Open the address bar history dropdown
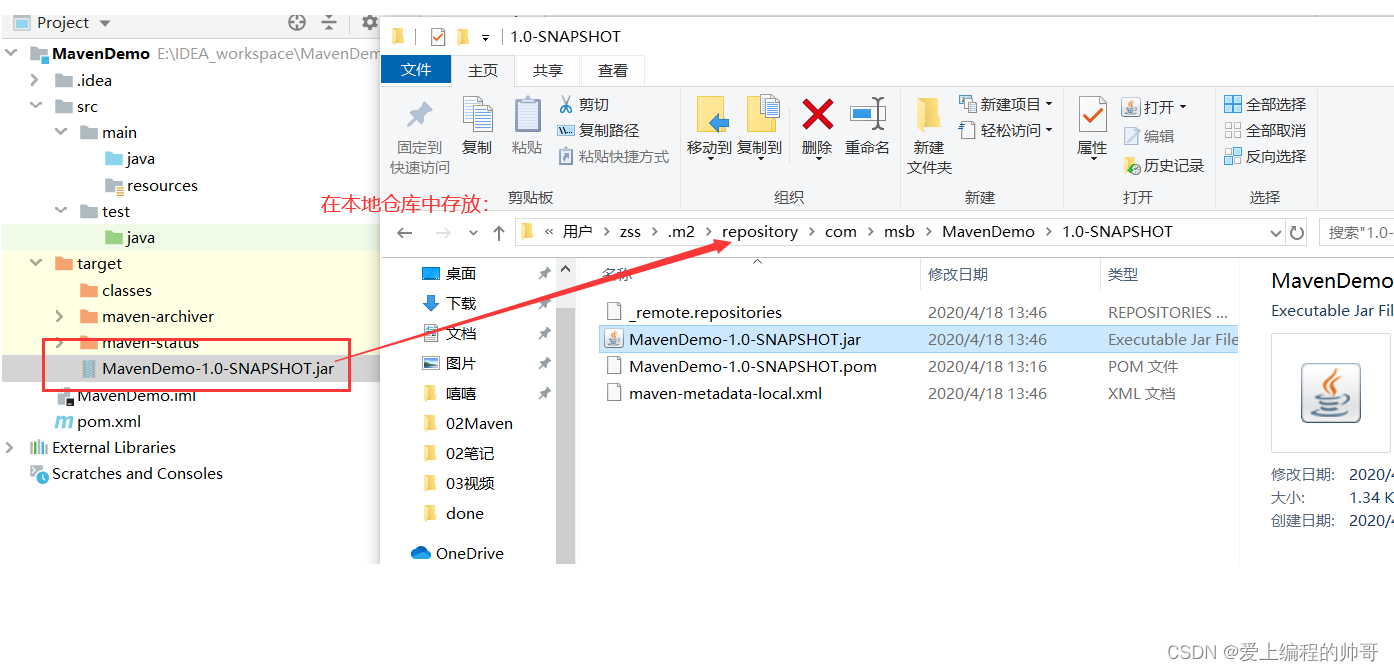 [1276, 233]
